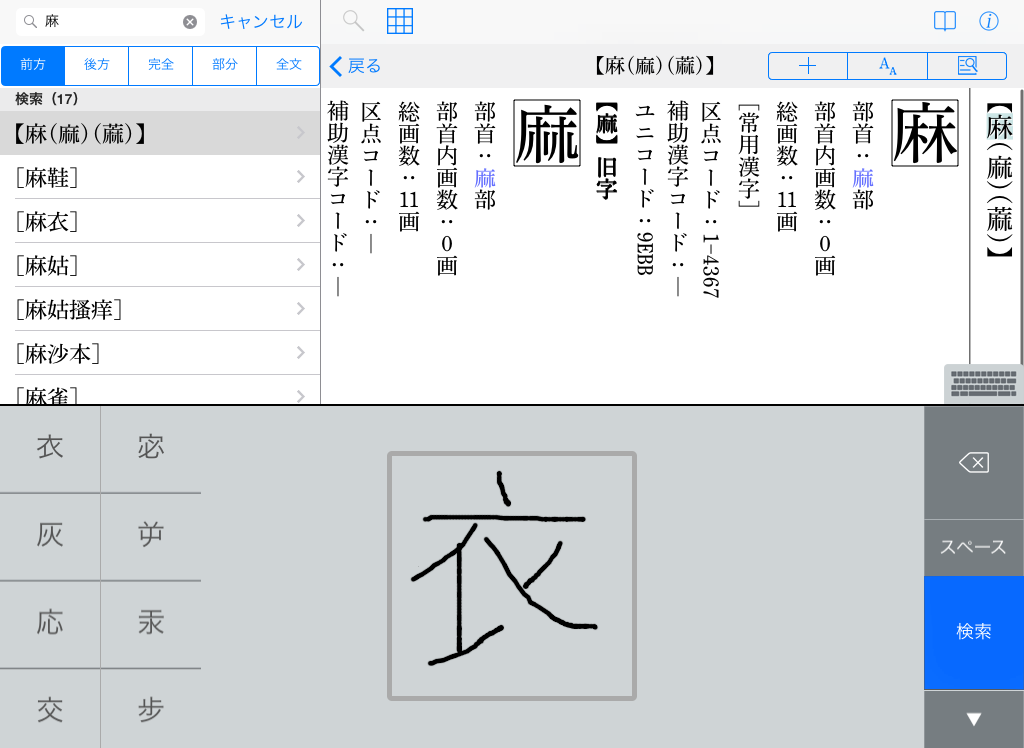Open the 麻鞋 entry in results
1024x748 pixels.
160,177
